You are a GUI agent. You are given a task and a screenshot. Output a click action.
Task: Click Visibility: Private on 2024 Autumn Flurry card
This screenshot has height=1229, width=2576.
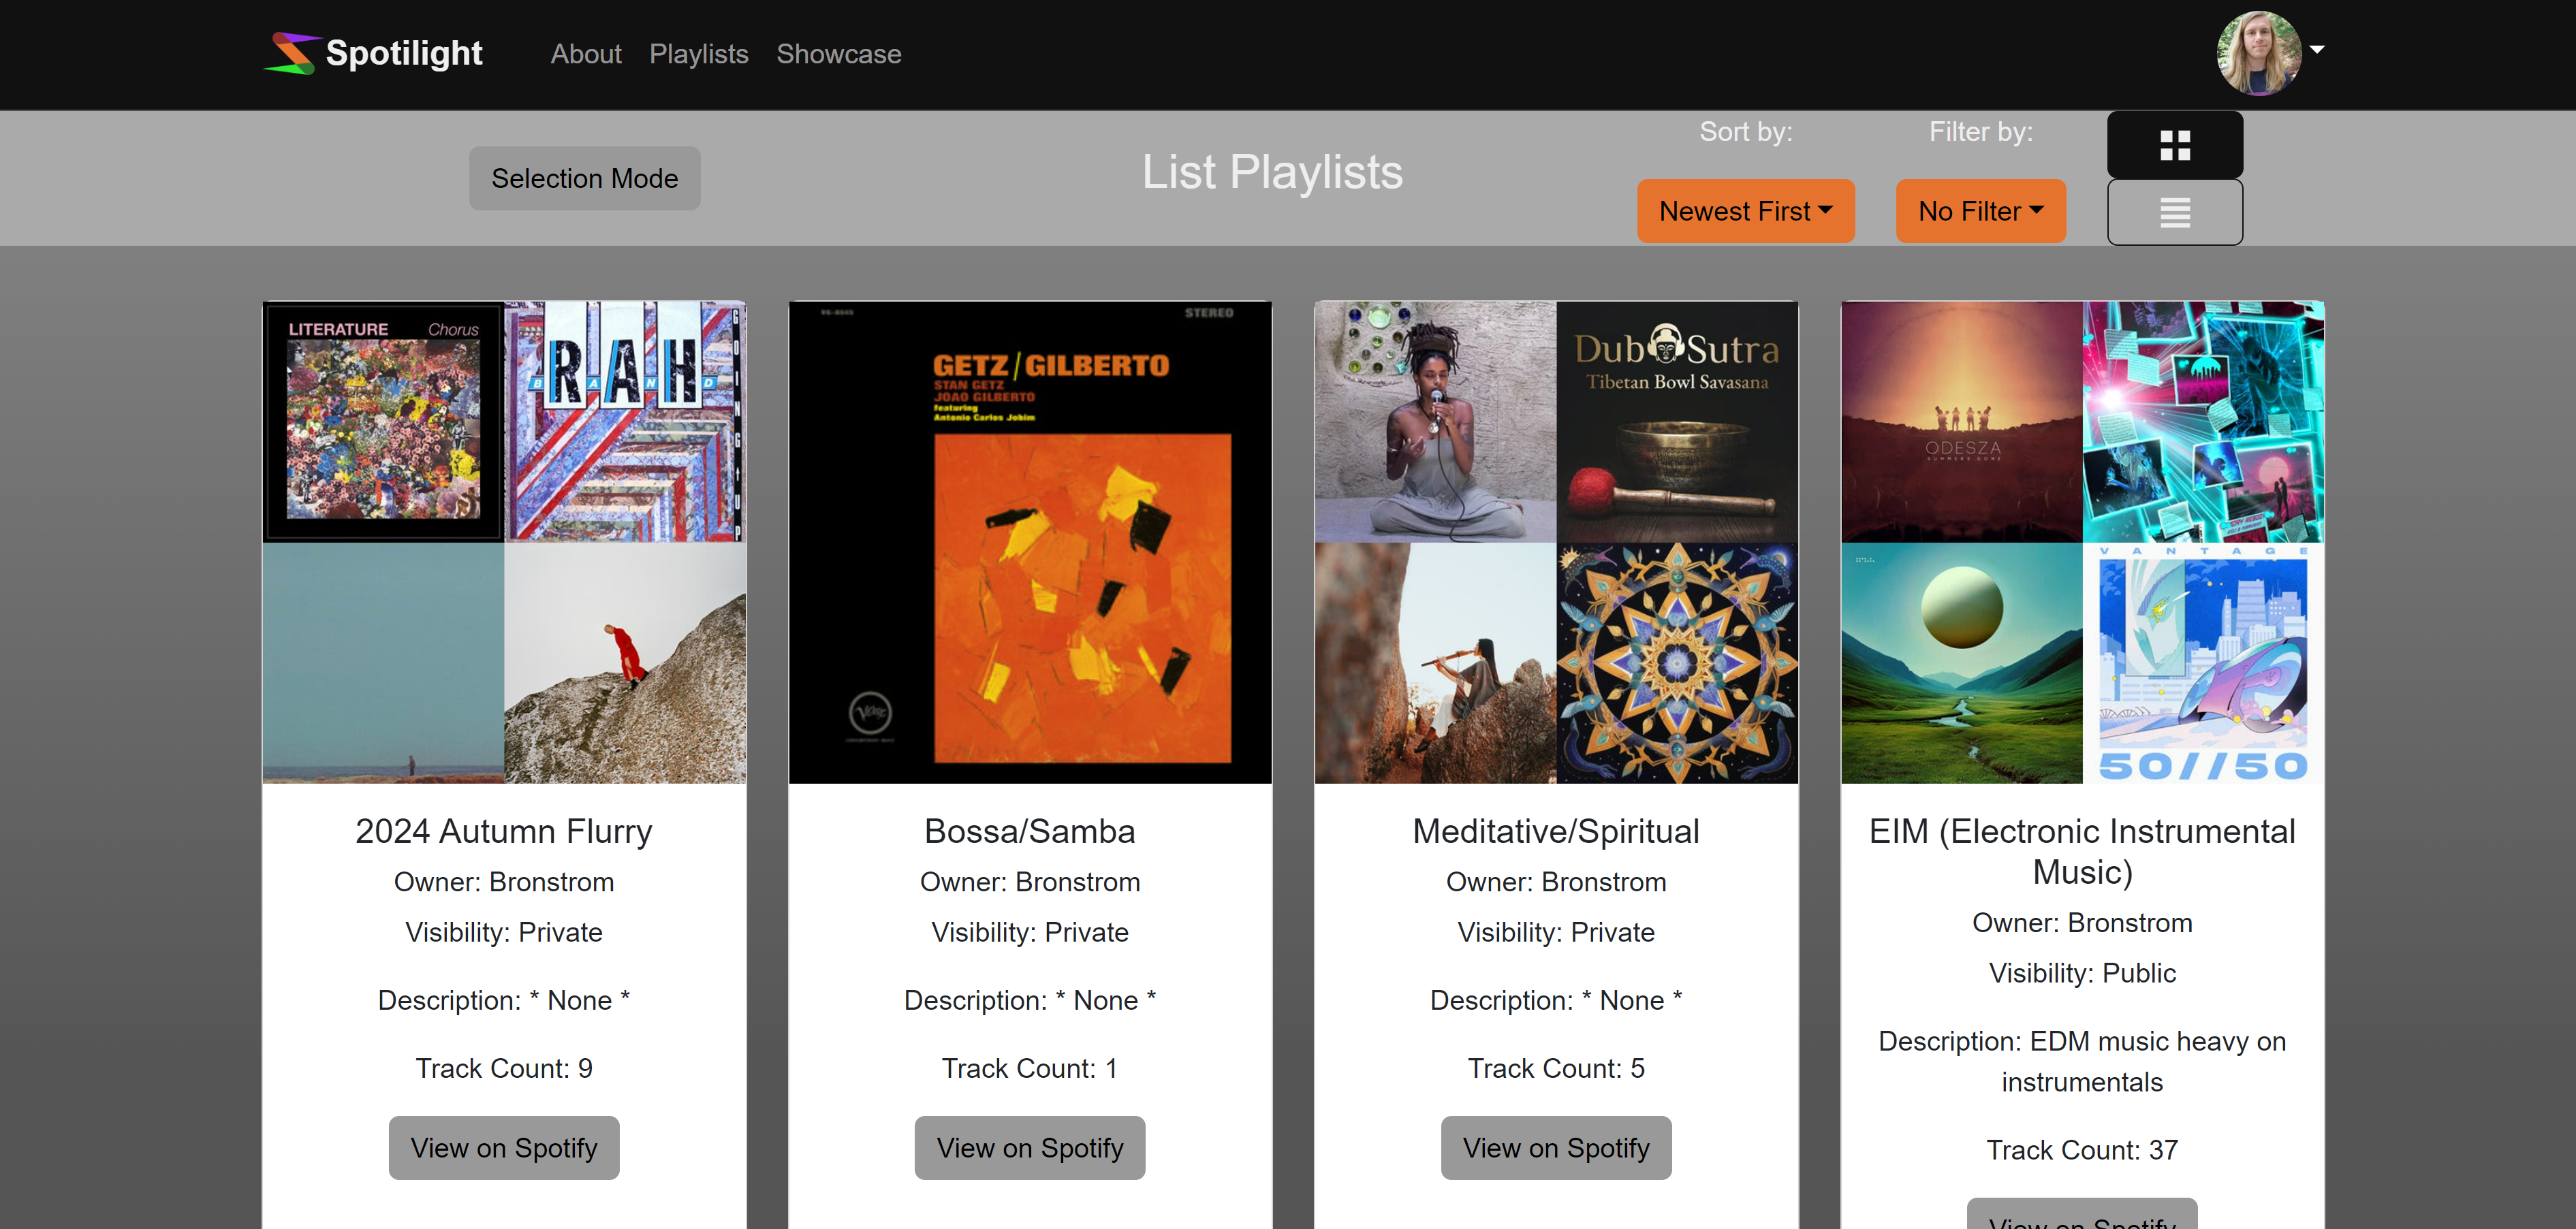[x=503, y=932]
